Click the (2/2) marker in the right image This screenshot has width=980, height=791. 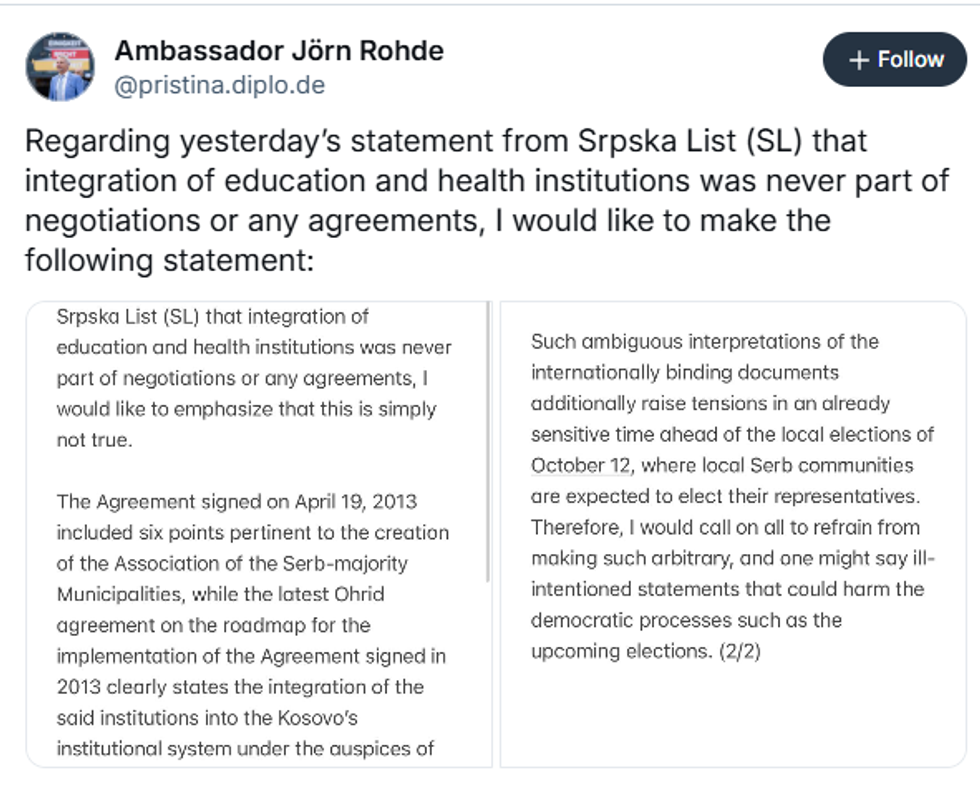[x=740, y=651]
